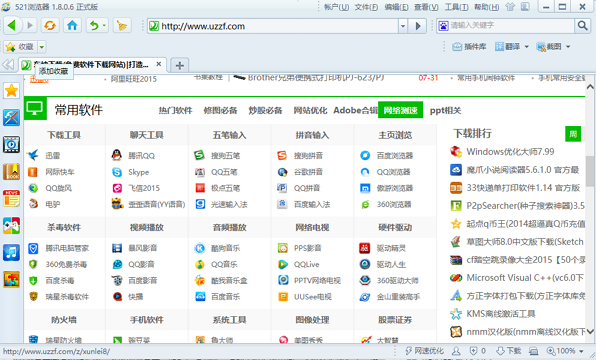This screenshot has width=596, height=360.
Task: Click the page's vertical scrollbar thumb
Action: (x=590, y=171)
